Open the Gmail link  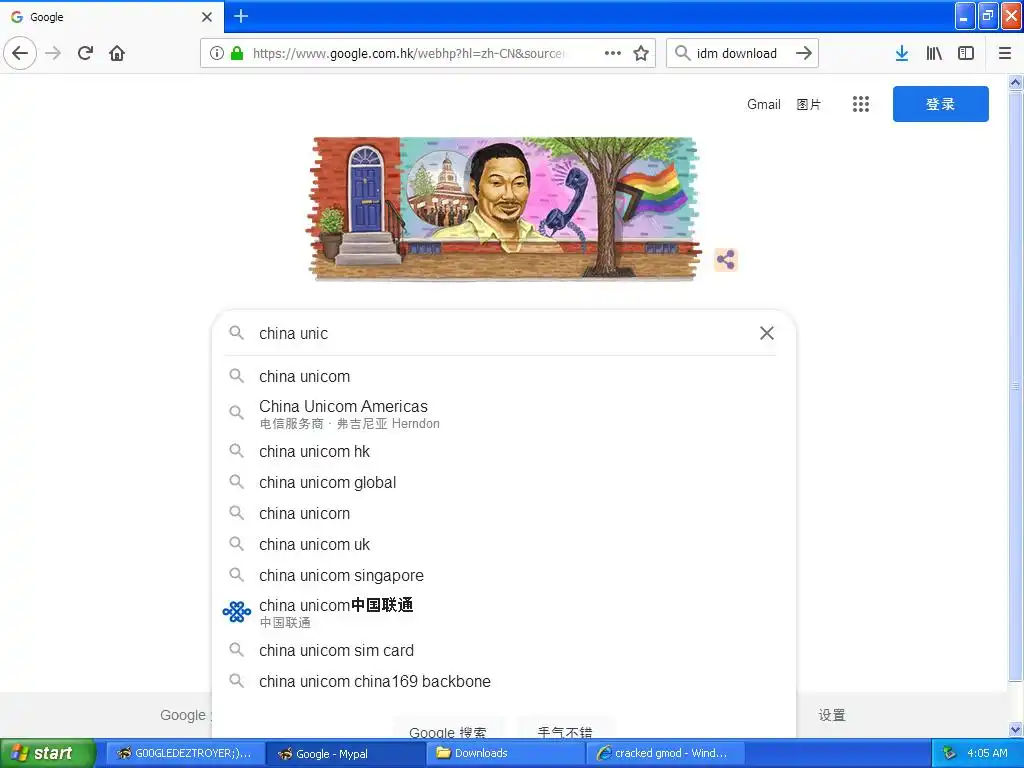click(x=763, y=104)
